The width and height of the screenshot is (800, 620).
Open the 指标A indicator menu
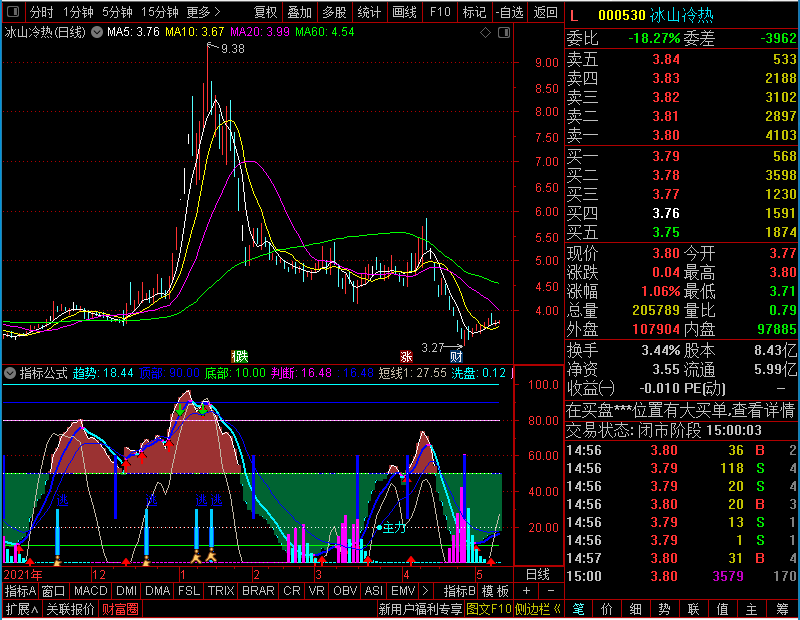pyautogui.click(x=20, y=591)
